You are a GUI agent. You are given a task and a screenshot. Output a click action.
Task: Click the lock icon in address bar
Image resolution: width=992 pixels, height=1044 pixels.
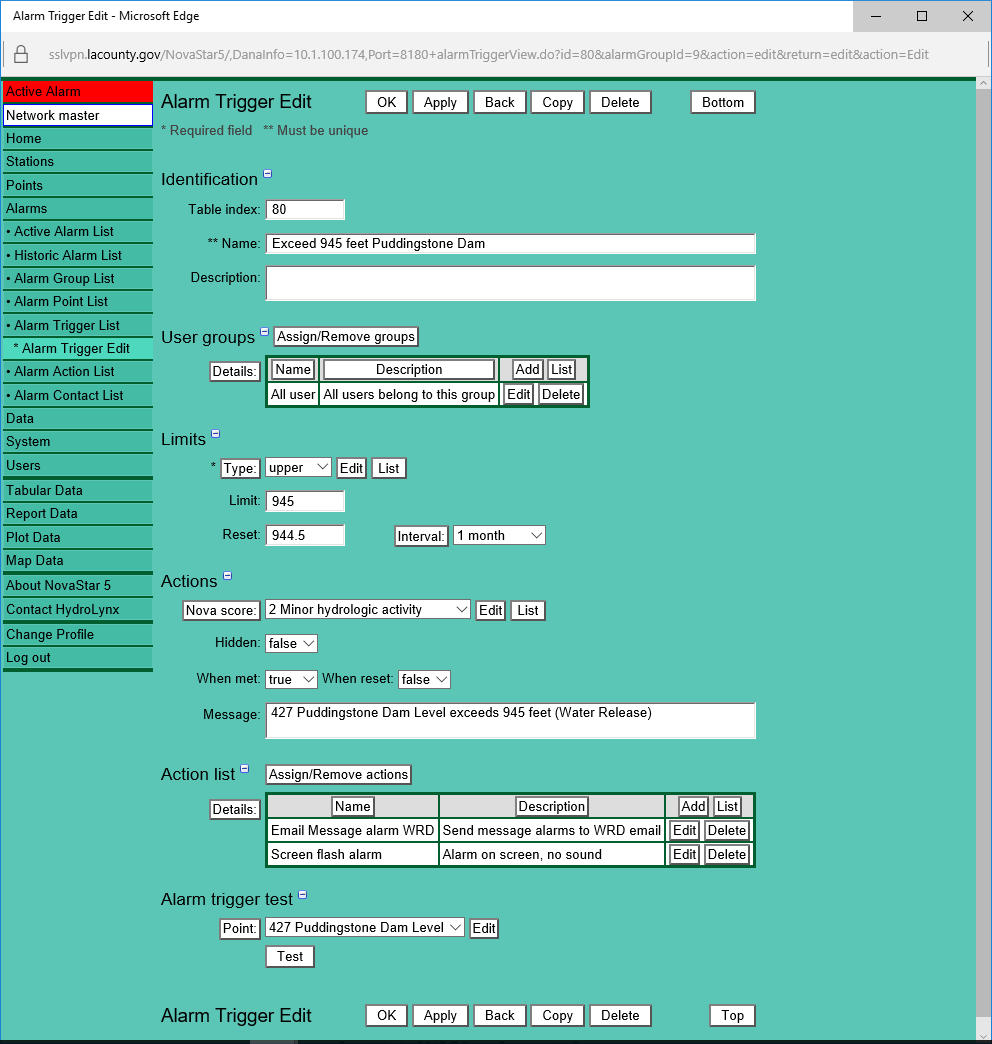click(x=20, y=54)
